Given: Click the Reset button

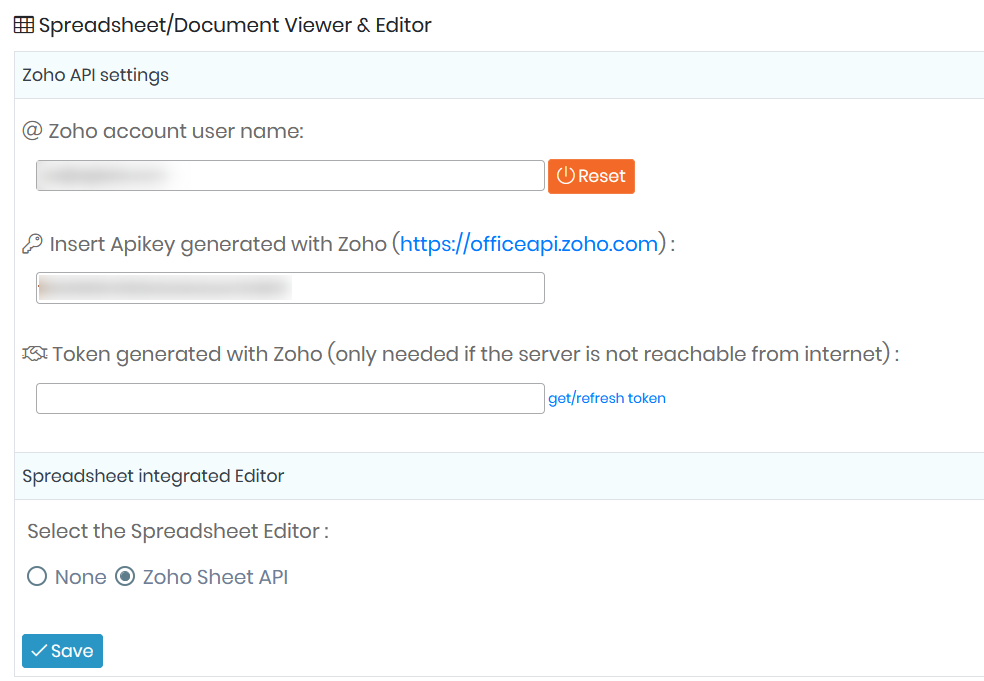Looking at the screenshot, I should point(591,176).
